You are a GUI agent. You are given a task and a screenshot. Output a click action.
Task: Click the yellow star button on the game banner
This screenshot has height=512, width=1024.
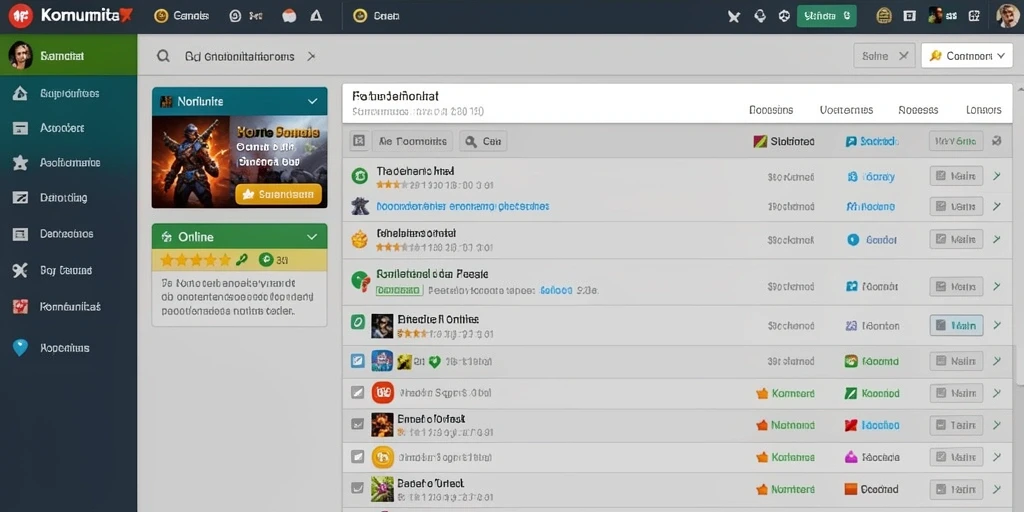(x=278, y=194)
